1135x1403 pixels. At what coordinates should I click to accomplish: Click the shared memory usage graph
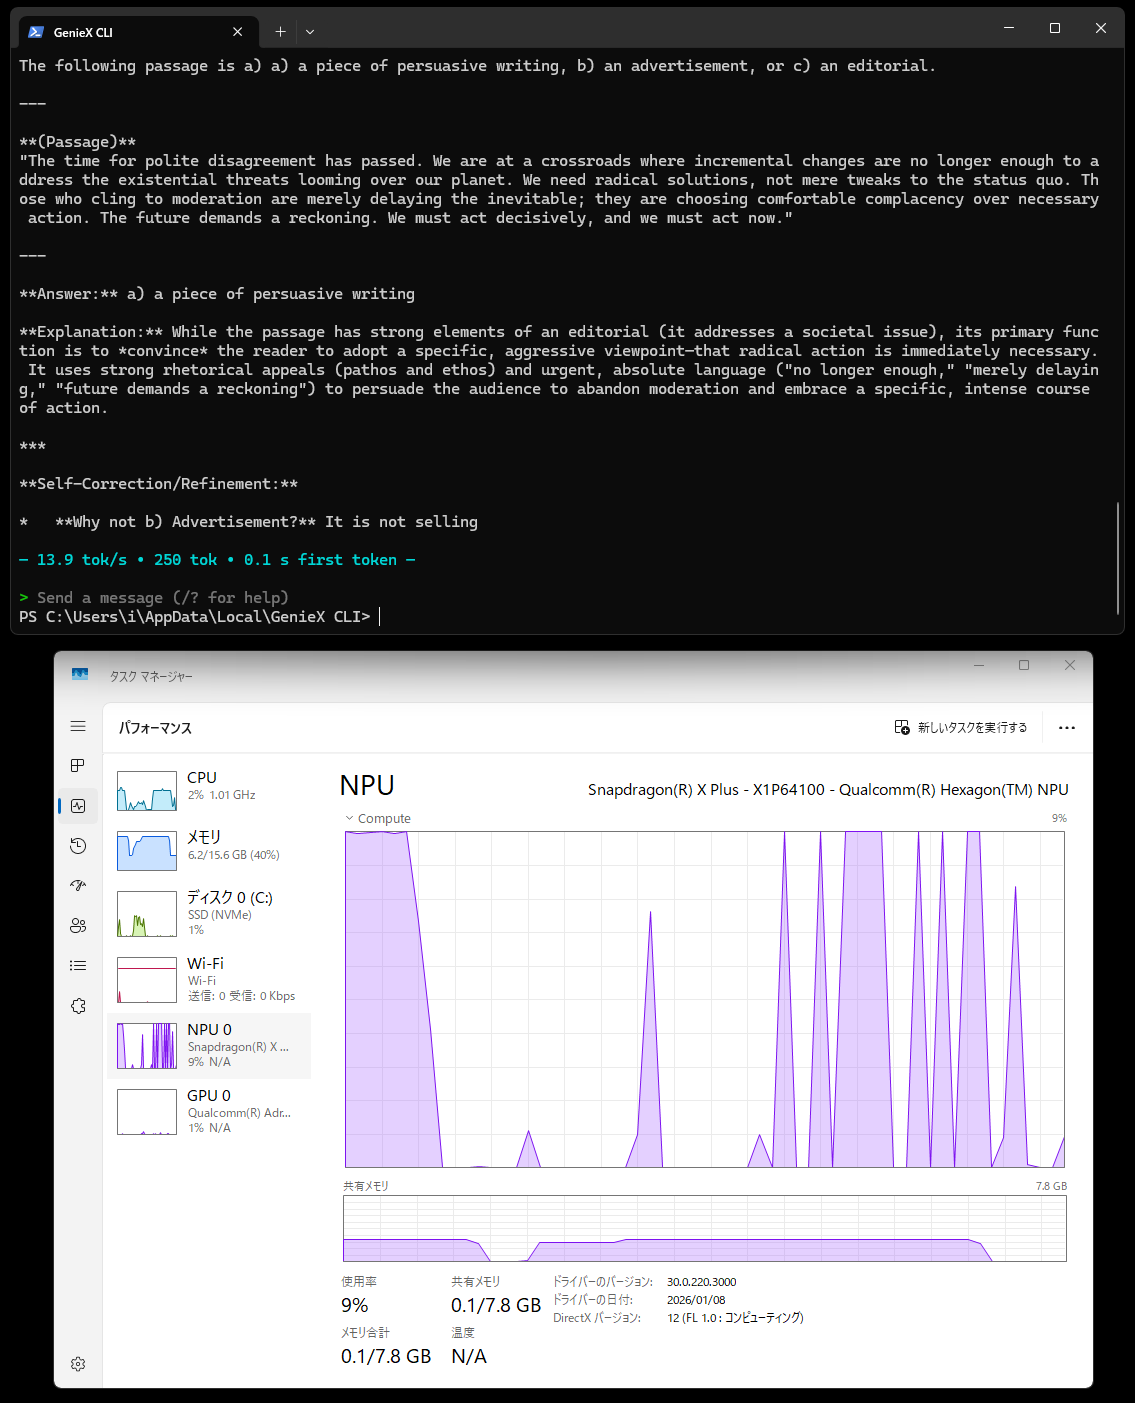coord(705,1229)
